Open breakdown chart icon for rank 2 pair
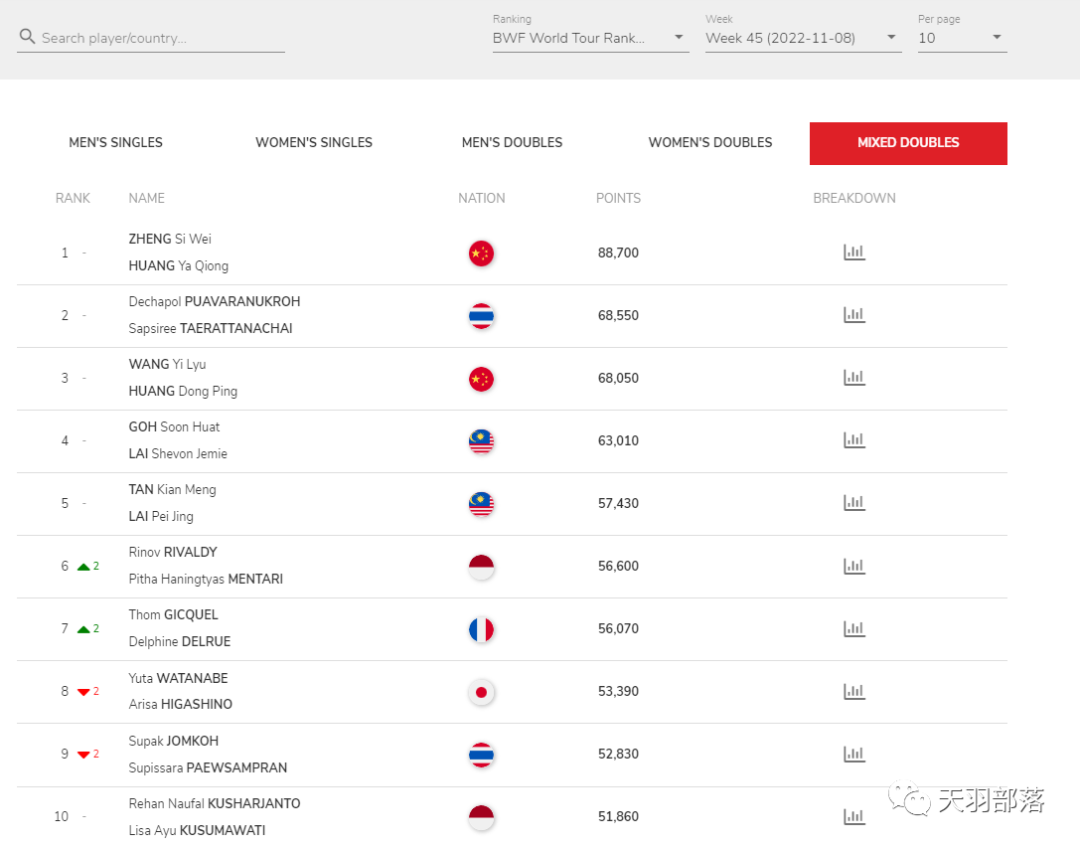The width and height of the screenshot is (1080, 848). 854,315
